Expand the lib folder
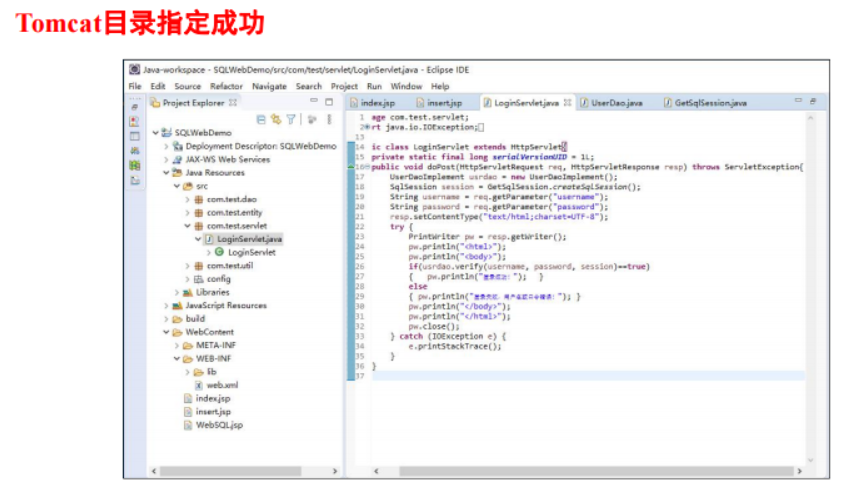841x486 pixels. [x=187, y=372]
